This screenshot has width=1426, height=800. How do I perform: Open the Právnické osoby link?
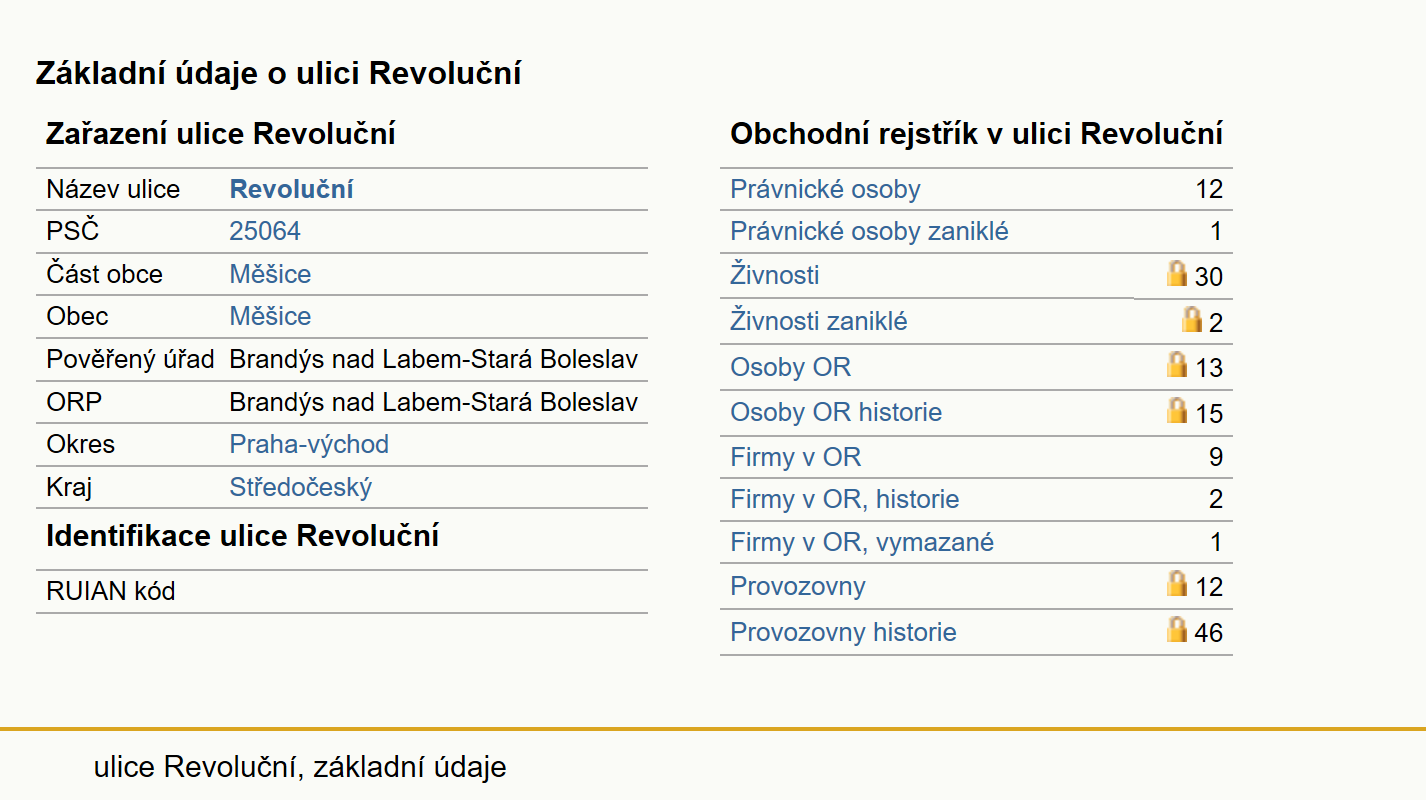(825, 190)
